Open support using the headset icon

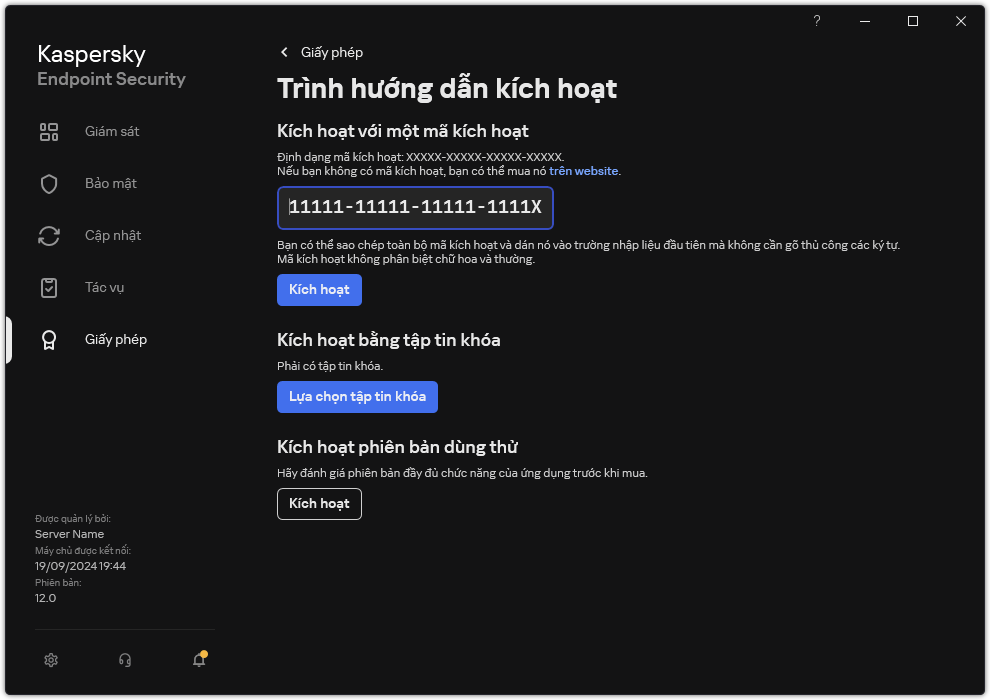click(125, 660)
